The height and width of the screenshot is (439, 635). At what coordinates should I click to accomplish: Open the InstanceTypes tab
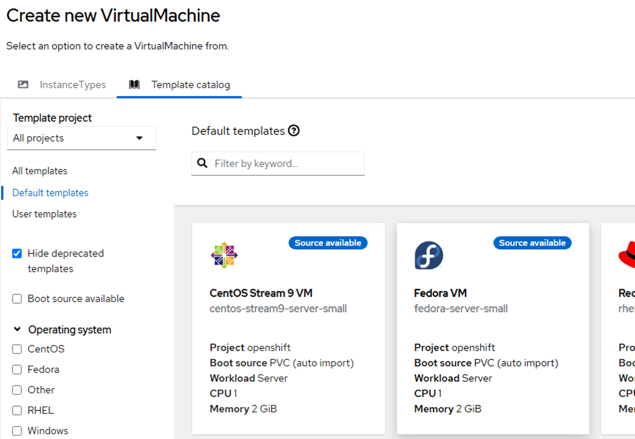tap(62, 85)
